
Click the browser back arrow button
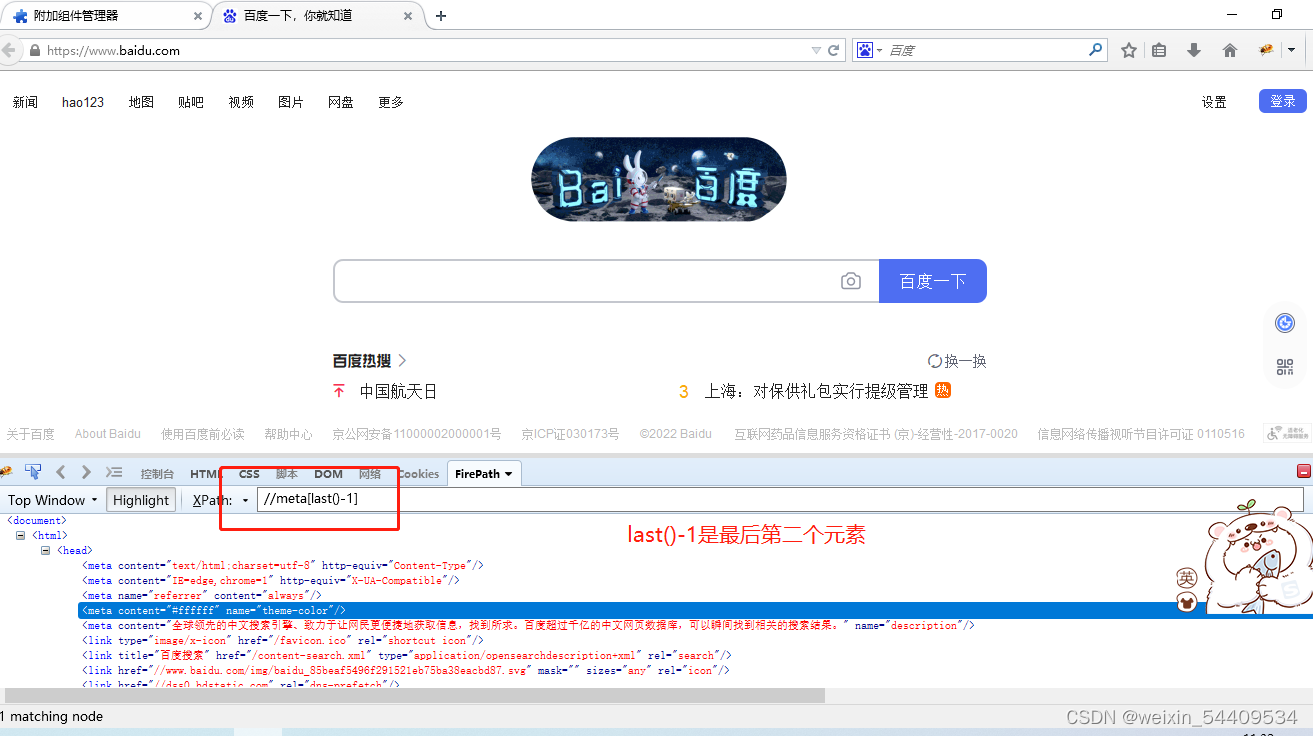click(x=9, y=50)
